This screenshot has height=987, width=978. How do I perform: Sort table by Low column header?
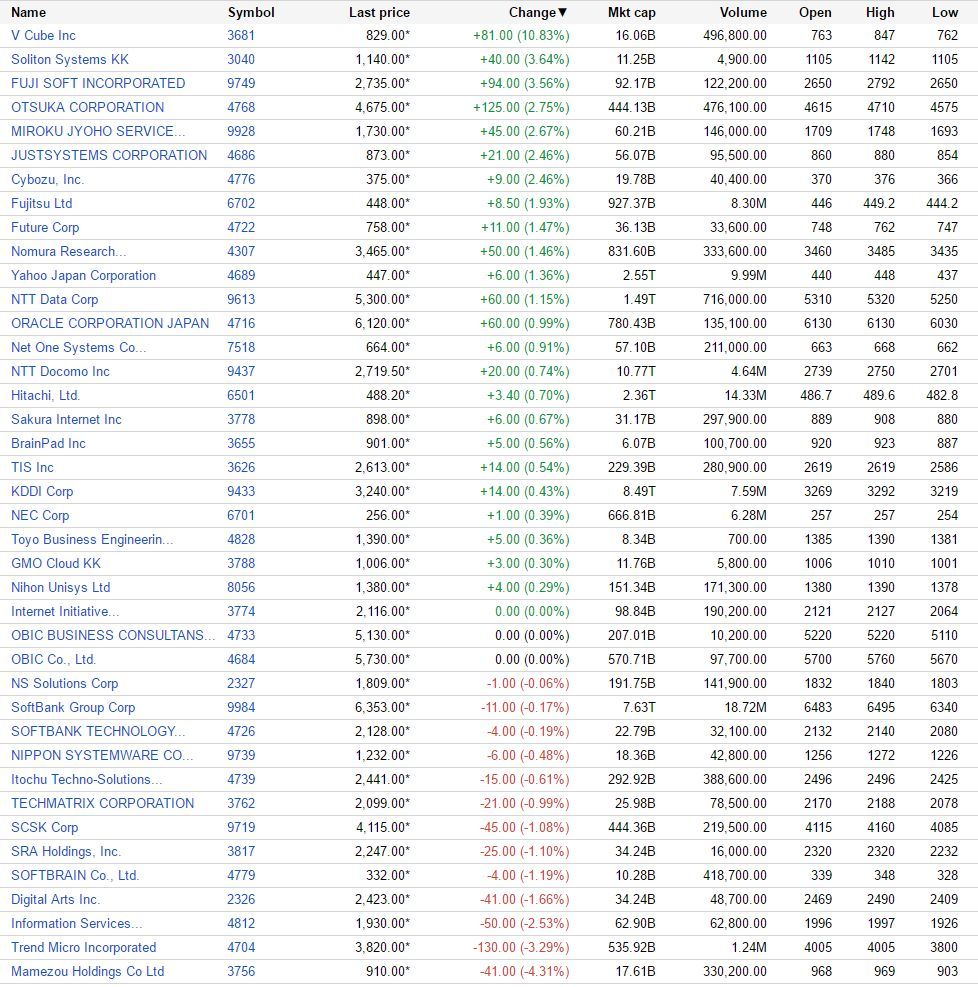[x=945, y=13]
